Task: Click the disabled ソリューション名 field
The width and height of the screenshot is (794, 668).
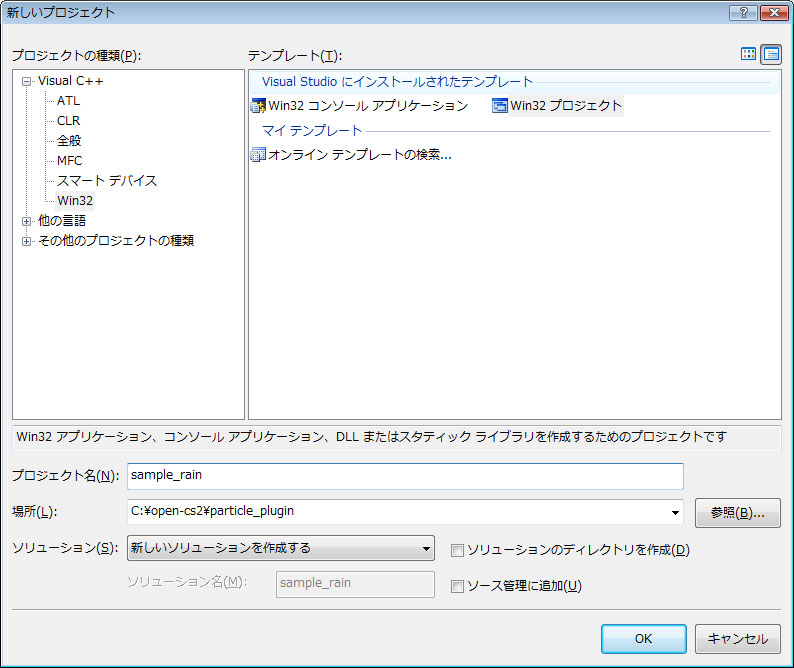Action: [x=355, y=584]
